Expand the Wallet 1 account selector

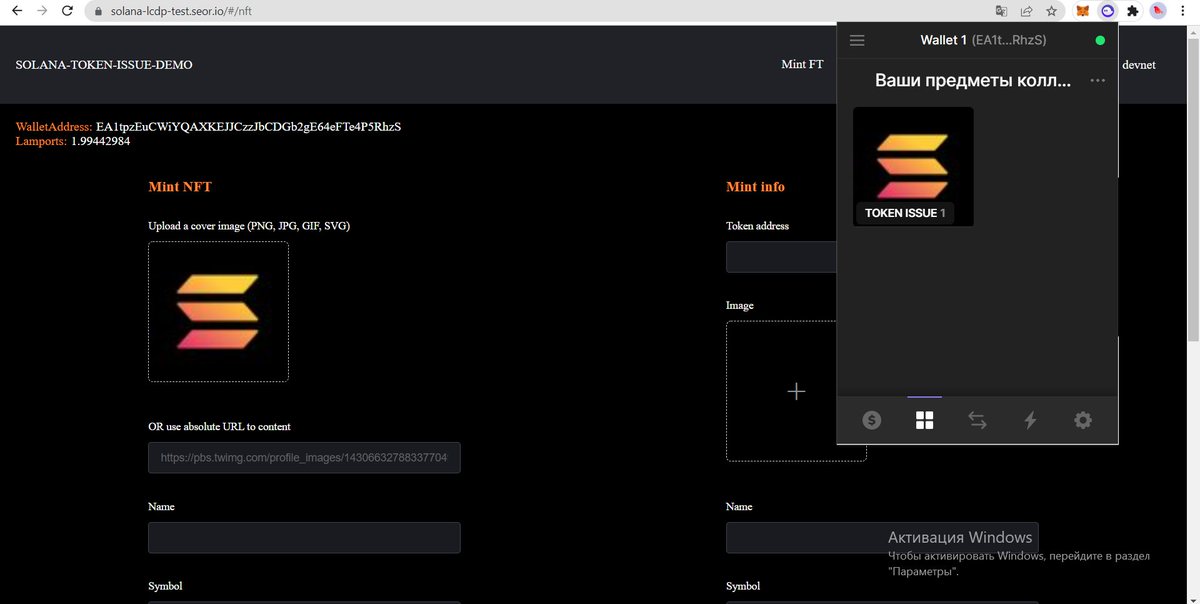click(x=980, y=40)
